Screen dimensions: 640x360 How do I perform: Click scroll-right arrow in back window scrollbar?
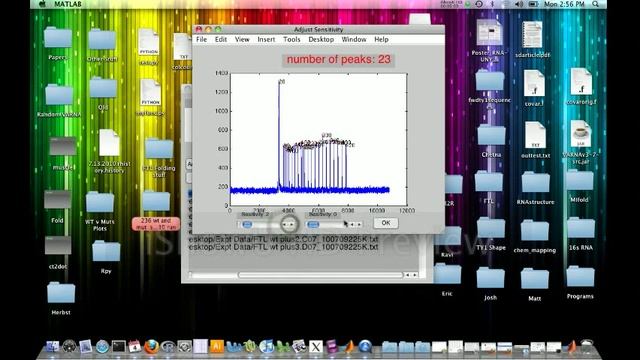click(x=415, y=275)
